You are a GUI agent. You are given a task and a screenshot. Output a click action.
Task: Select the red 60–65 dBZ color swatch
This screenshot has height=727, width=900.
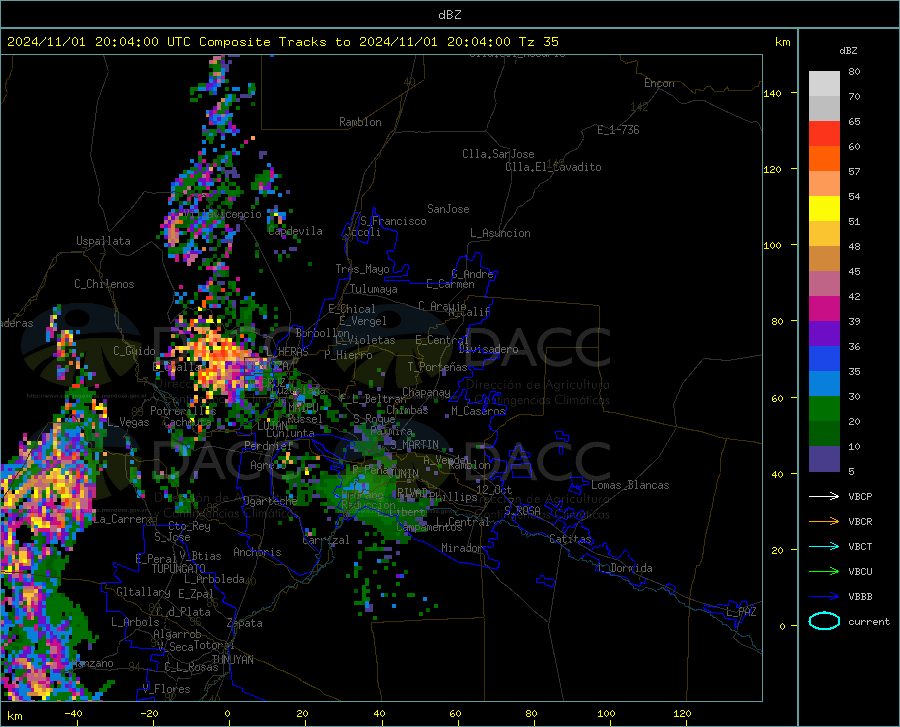click(x=824, y=134)
